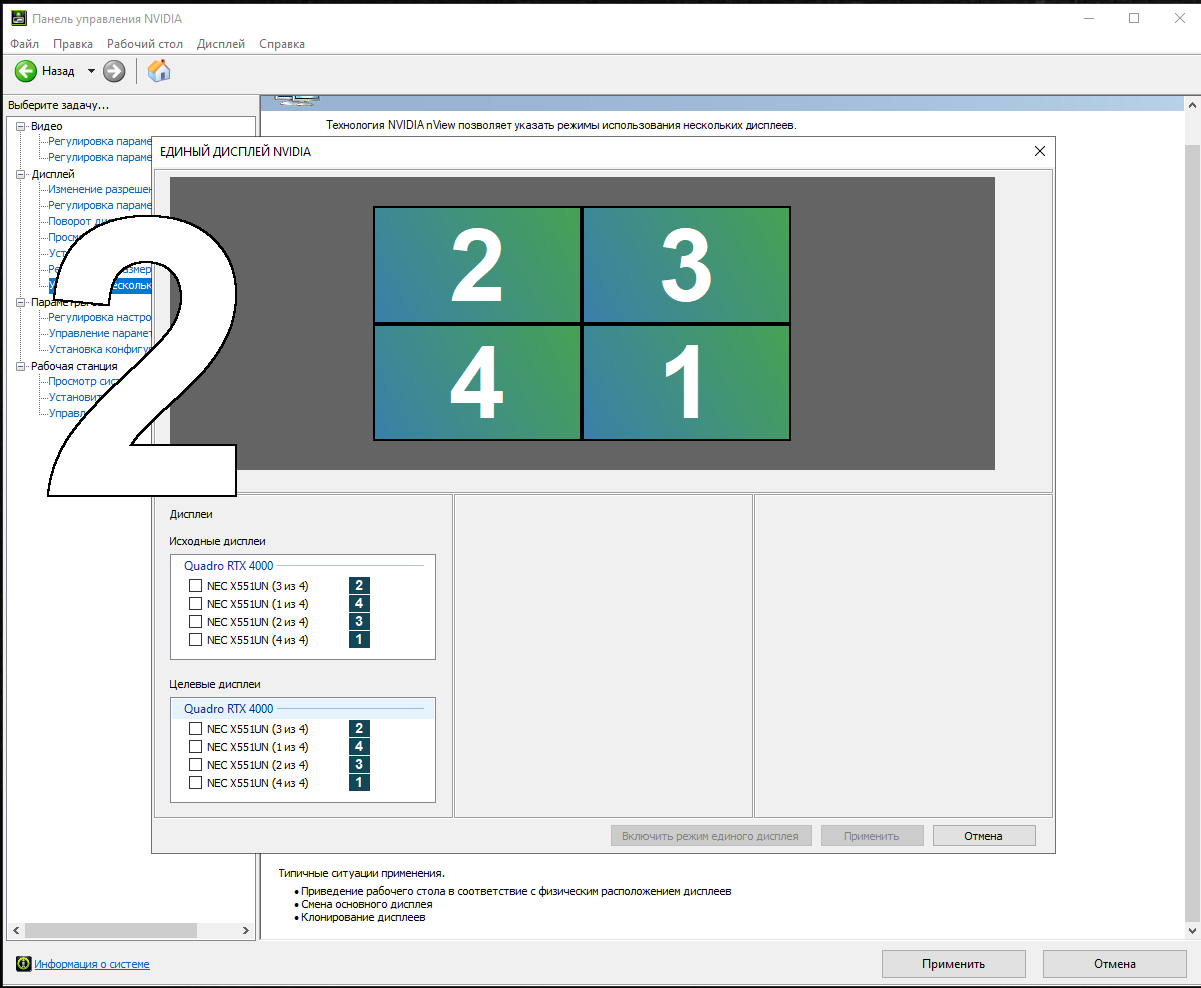Click Включить режим единого дисплея button
The width and height of the screenshot is (1201, 988).
(710, 836)
